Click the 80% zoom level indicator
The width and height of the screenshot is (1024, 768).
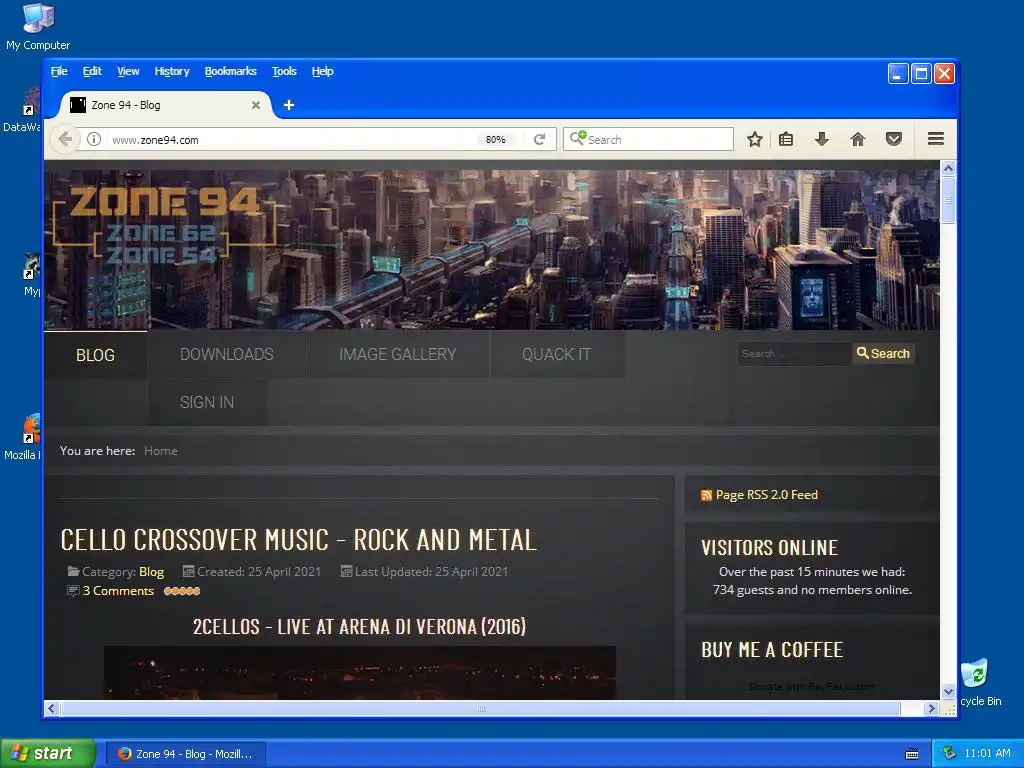(495, 140)
